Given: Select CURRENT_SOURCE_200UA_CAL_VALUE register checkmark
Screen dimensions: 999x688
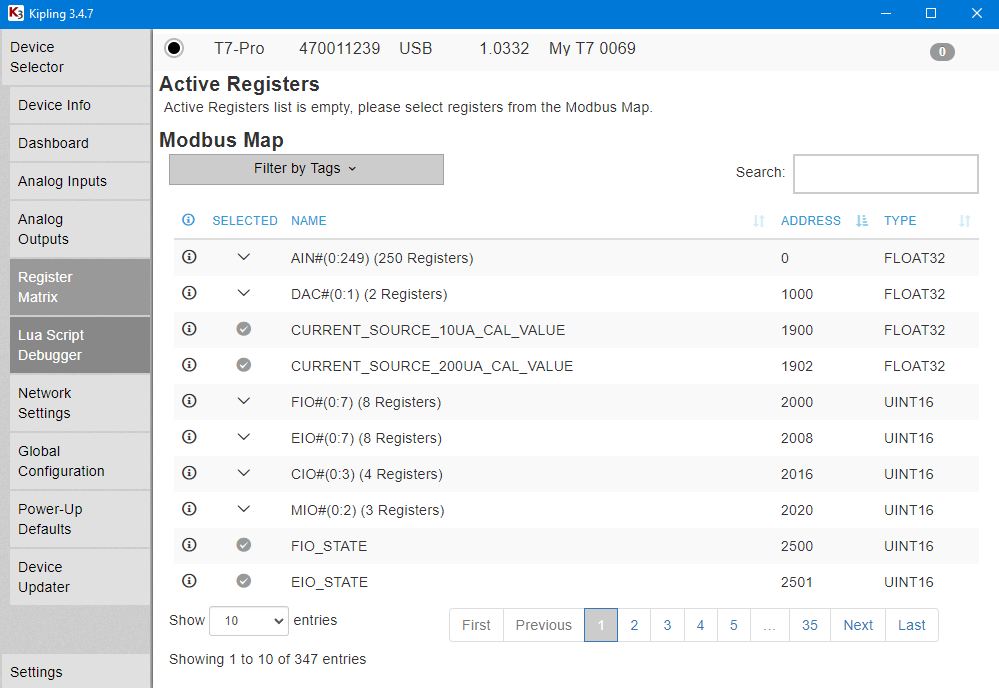Looking at the screenshot, I should (244, 365).
